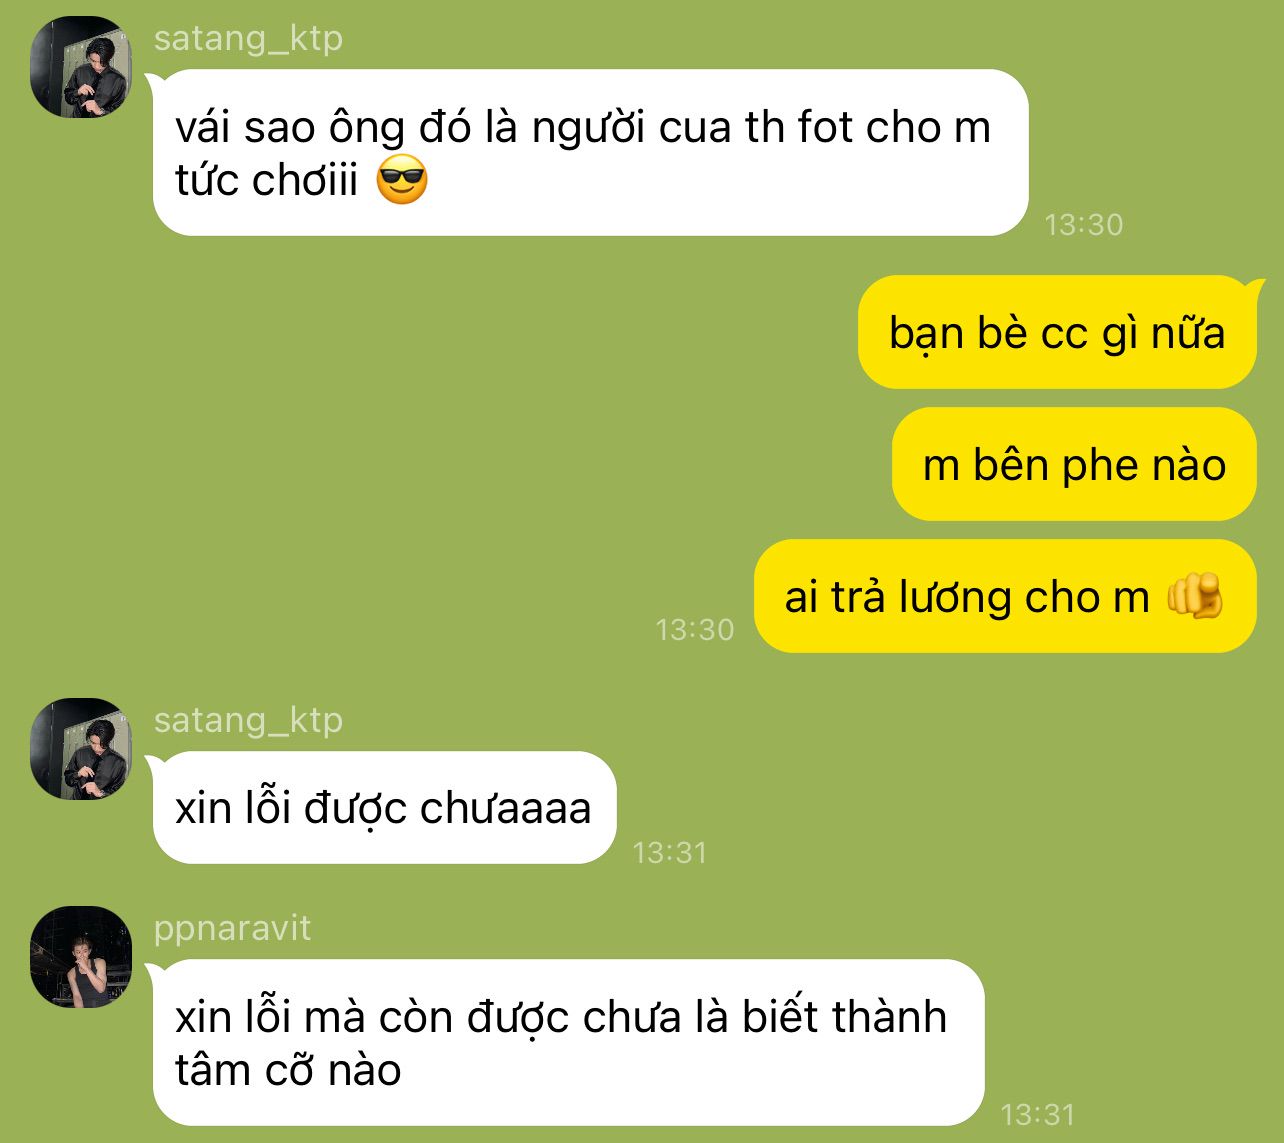Tap satang_ktp's avatar next to the apology message
The height and width of the screenshot is (1143, 1284).
[x=81, y=749]
